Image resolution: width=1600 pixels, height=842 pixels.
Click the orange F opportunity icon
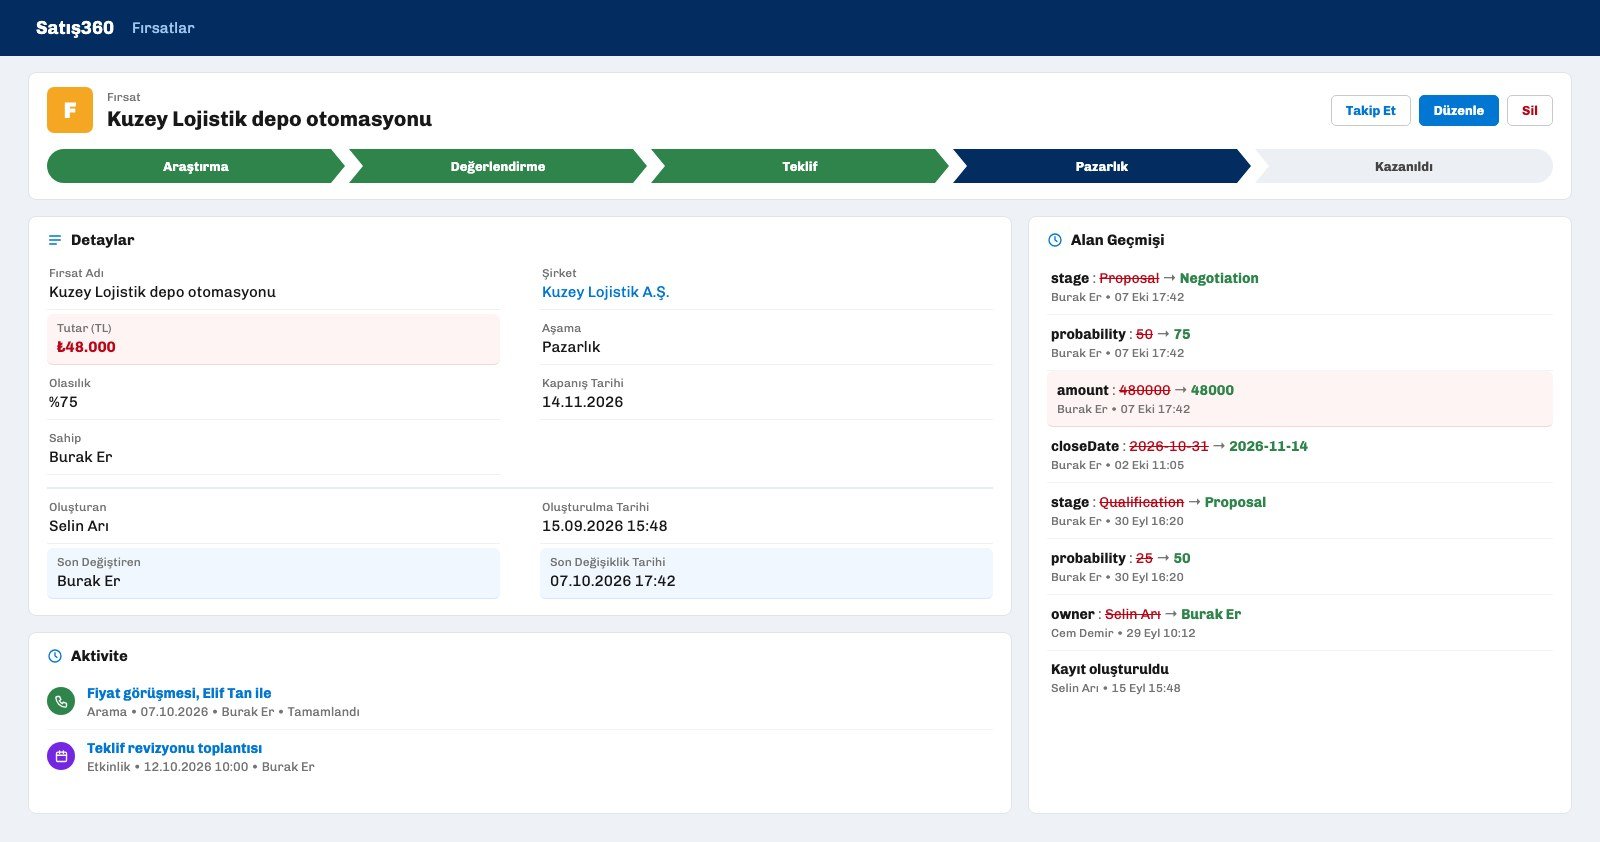(70, 110)
